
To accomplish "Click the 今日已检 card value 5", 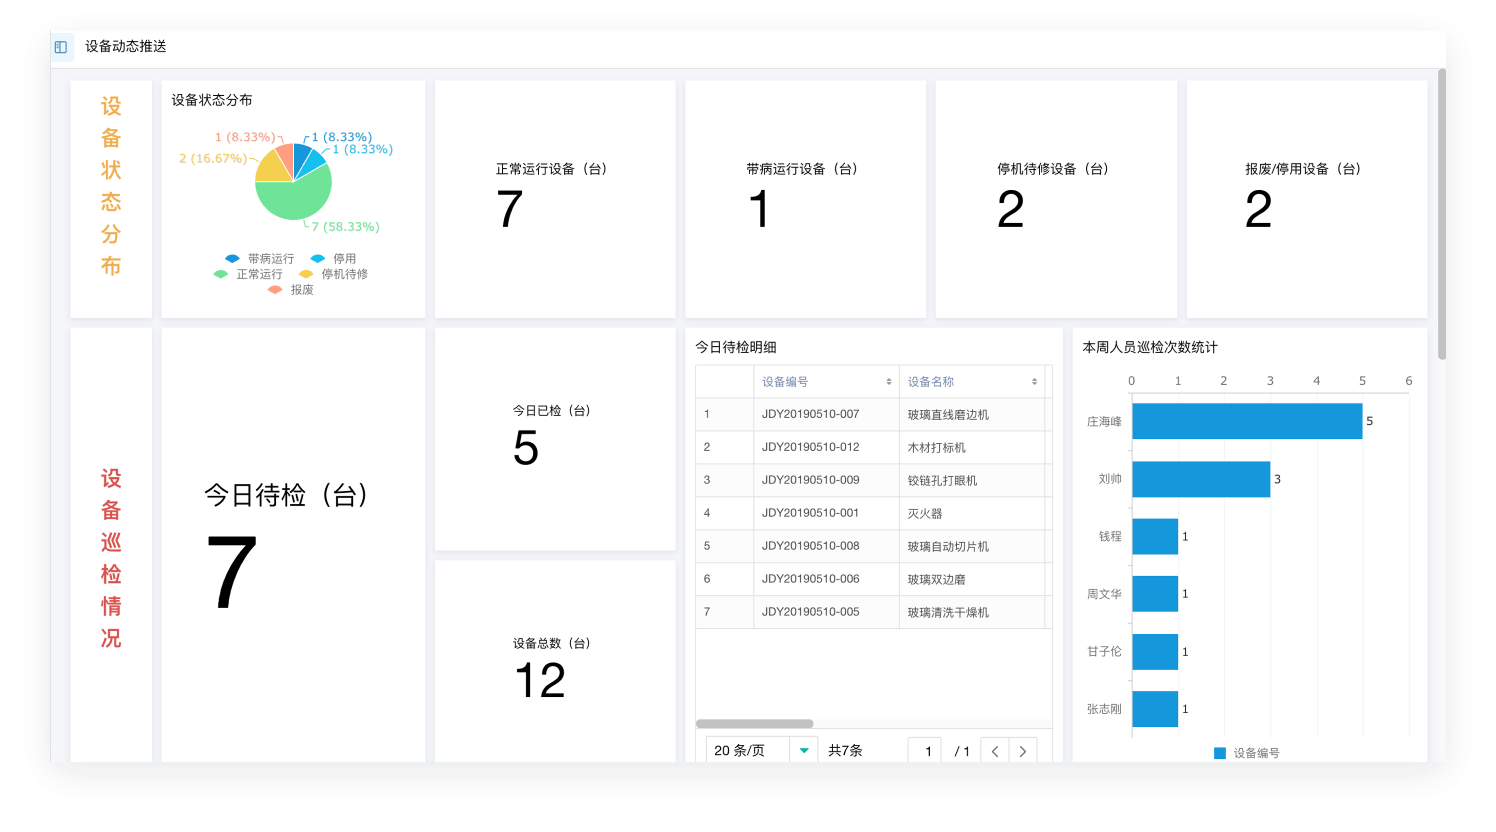I will [x=526, y=448].
